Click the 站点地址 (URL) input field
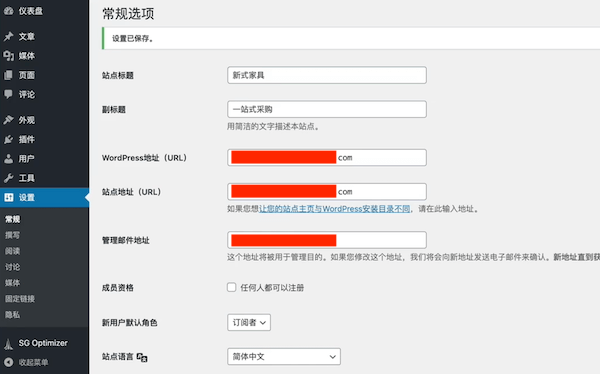Image resolution: width=600 pixels, height=374 pixels. pyautogui.click(x=327, y=191)
